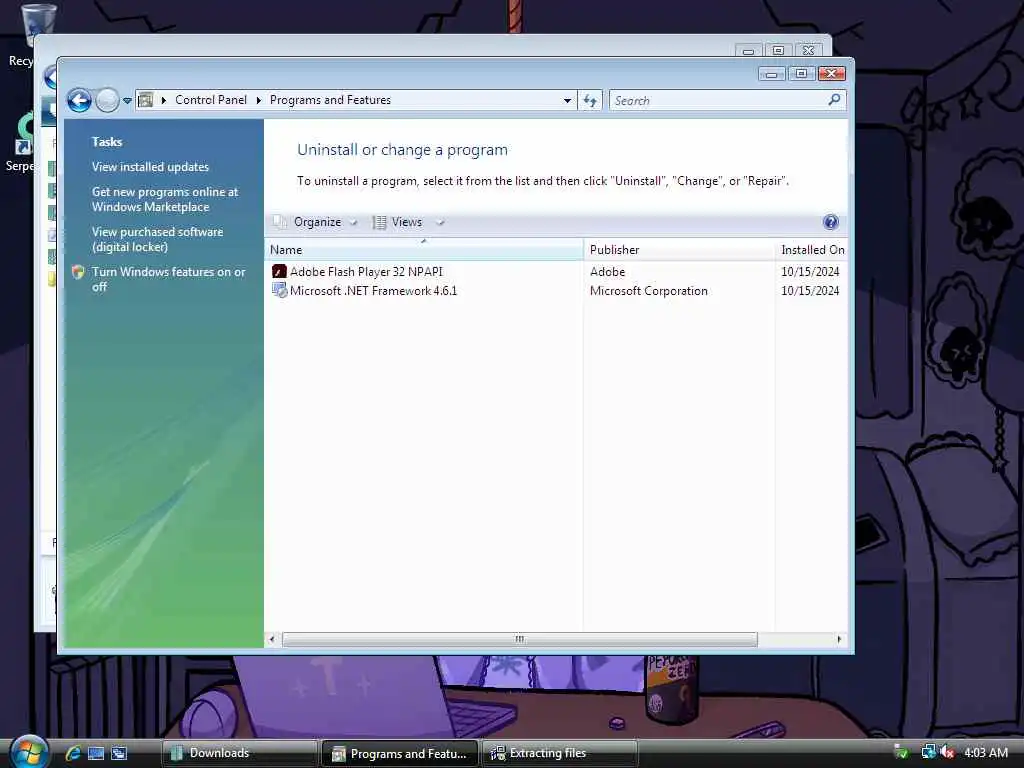Click the Microsoft Corporation publisher cell
Image resolution: width=1024 pixels, height=768 pixels.
click(648, 291)
